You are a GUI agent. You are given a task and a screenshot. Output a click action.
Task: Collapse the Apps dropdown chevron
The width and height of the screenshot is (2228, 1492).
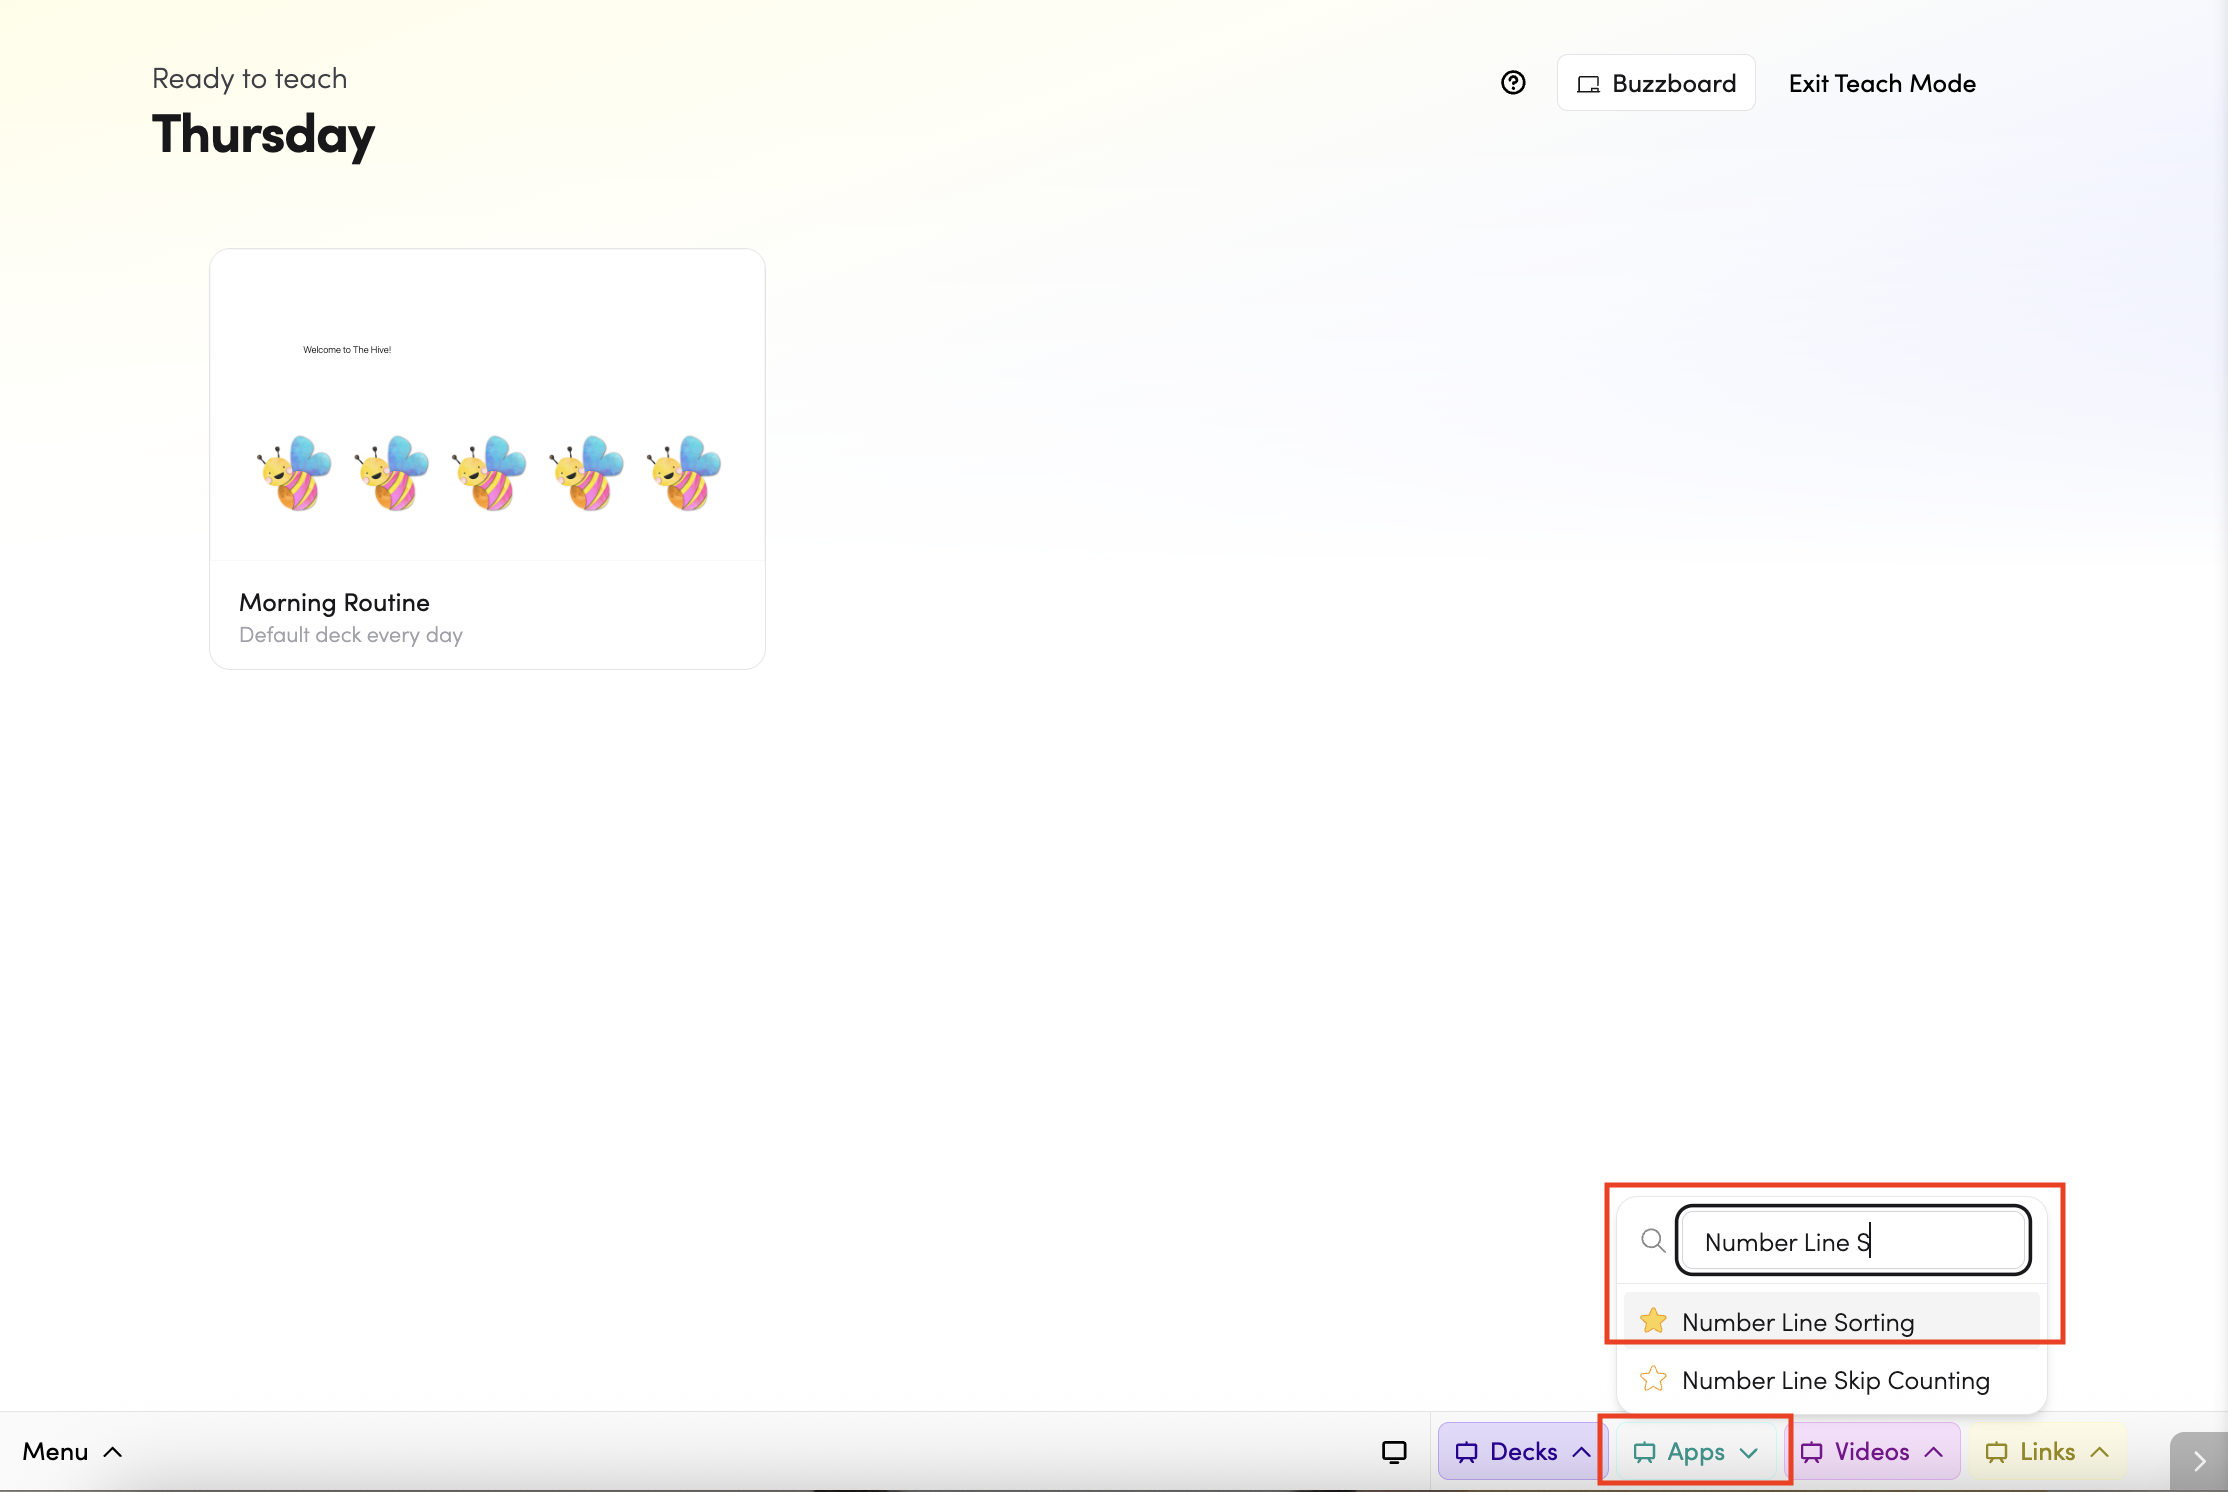tap(1748, 1452)
